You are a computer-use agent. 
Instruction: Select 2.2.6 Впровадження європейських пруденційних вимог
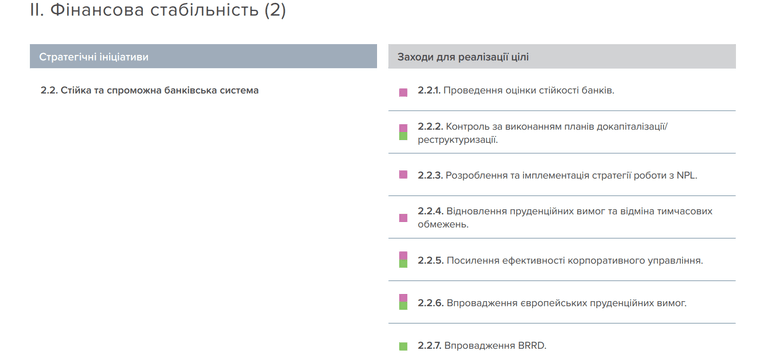point(552,303)
